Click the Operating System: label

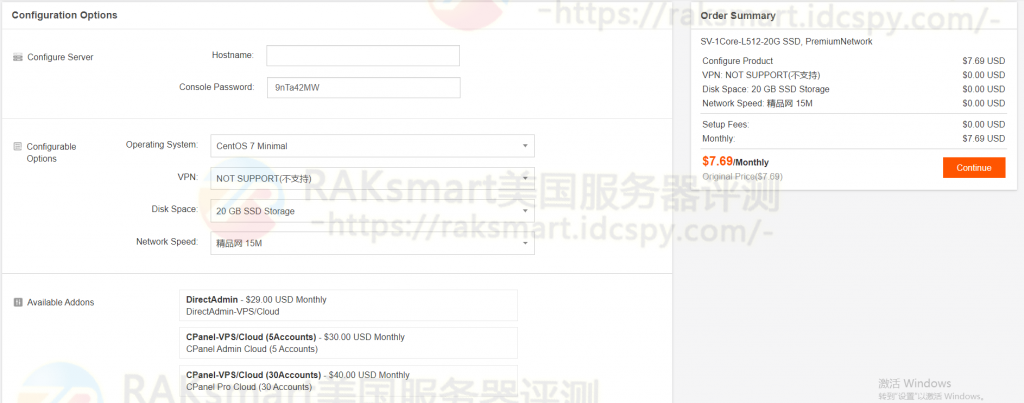(162, 144)
